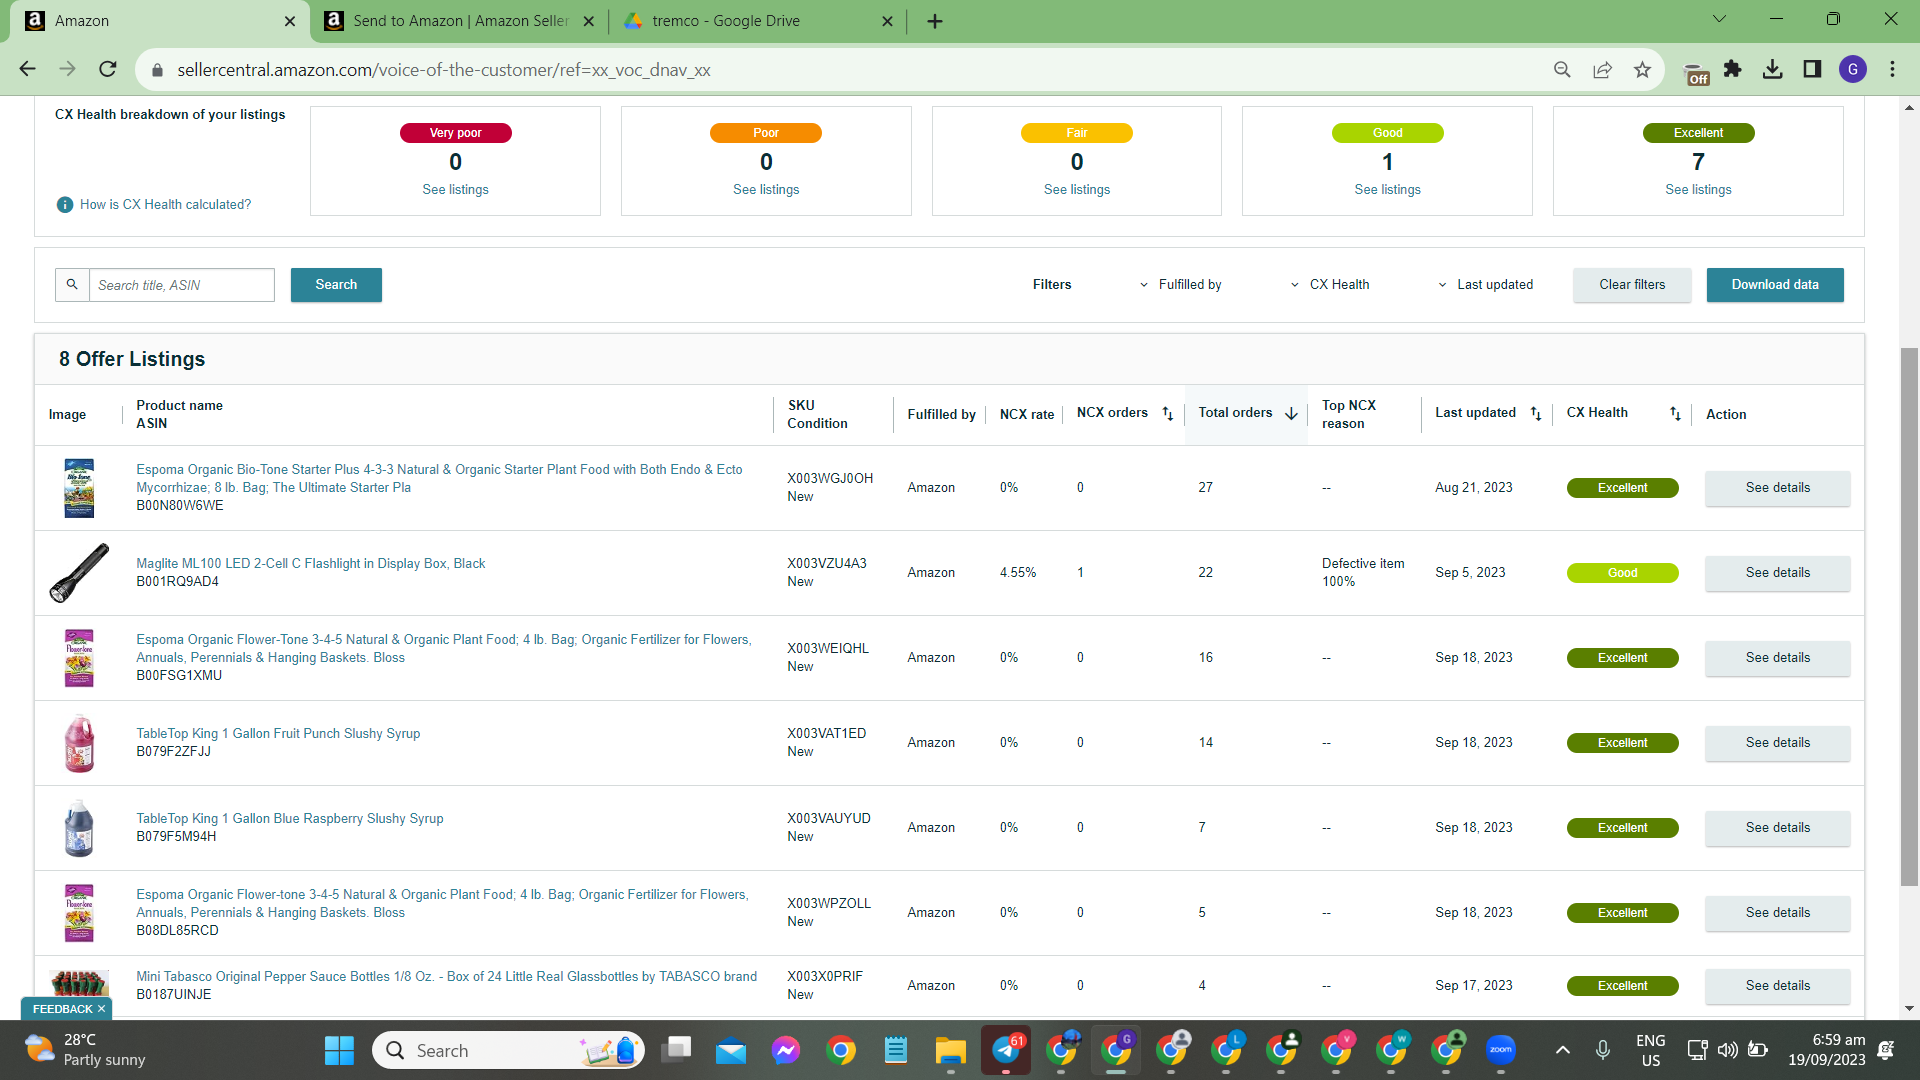Open the Google profile avatar
This screenshot has height=1080, width=1920.
(1853, 69)
